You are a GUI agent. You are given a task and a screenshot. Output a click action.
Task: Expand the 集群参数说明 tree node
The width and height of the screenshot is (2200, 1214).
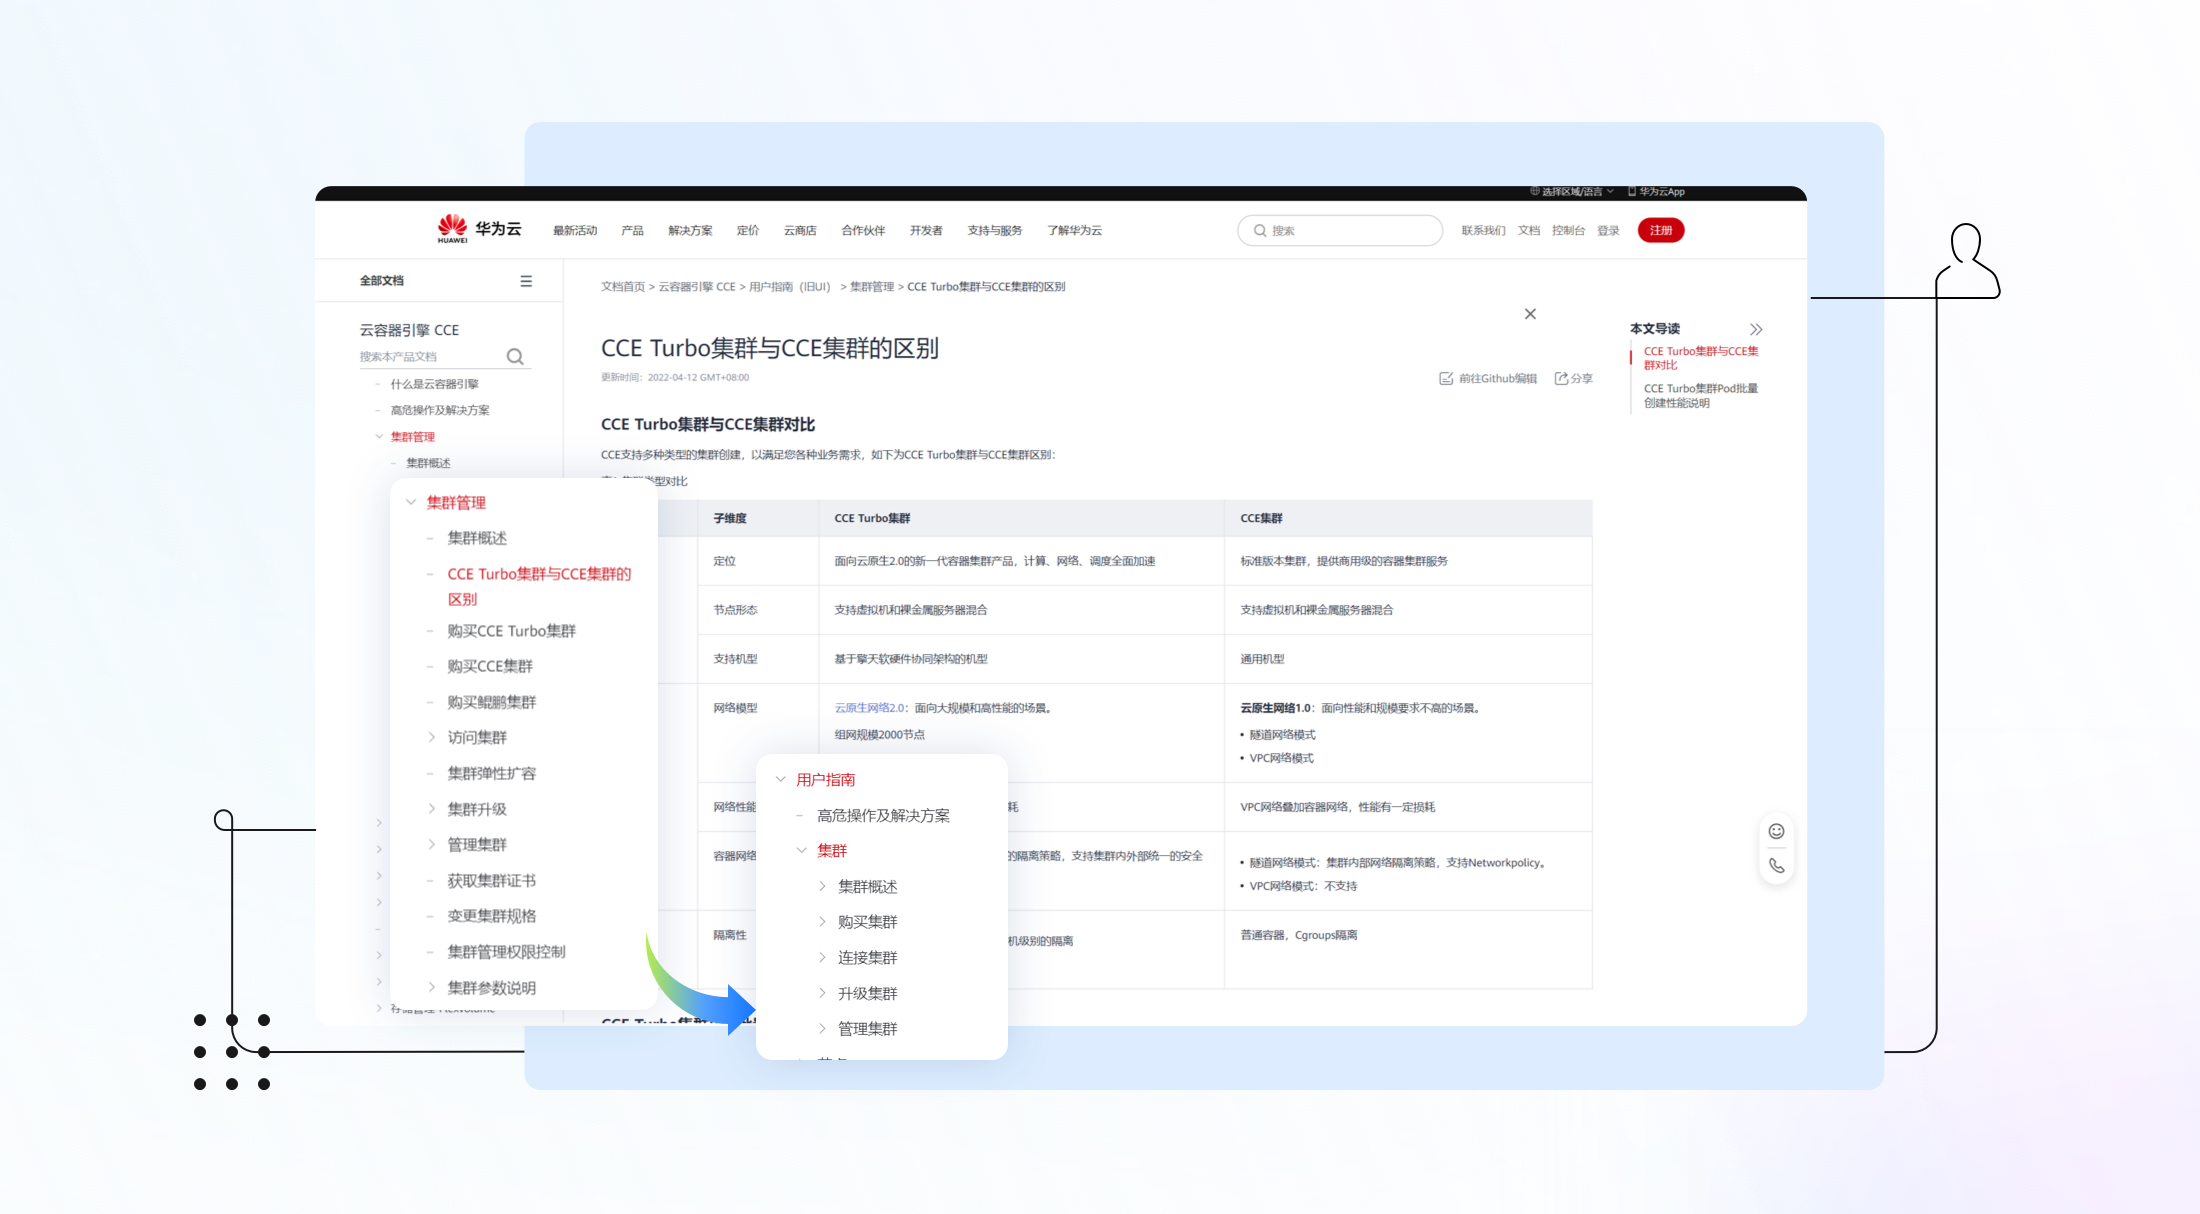[431, 987]
